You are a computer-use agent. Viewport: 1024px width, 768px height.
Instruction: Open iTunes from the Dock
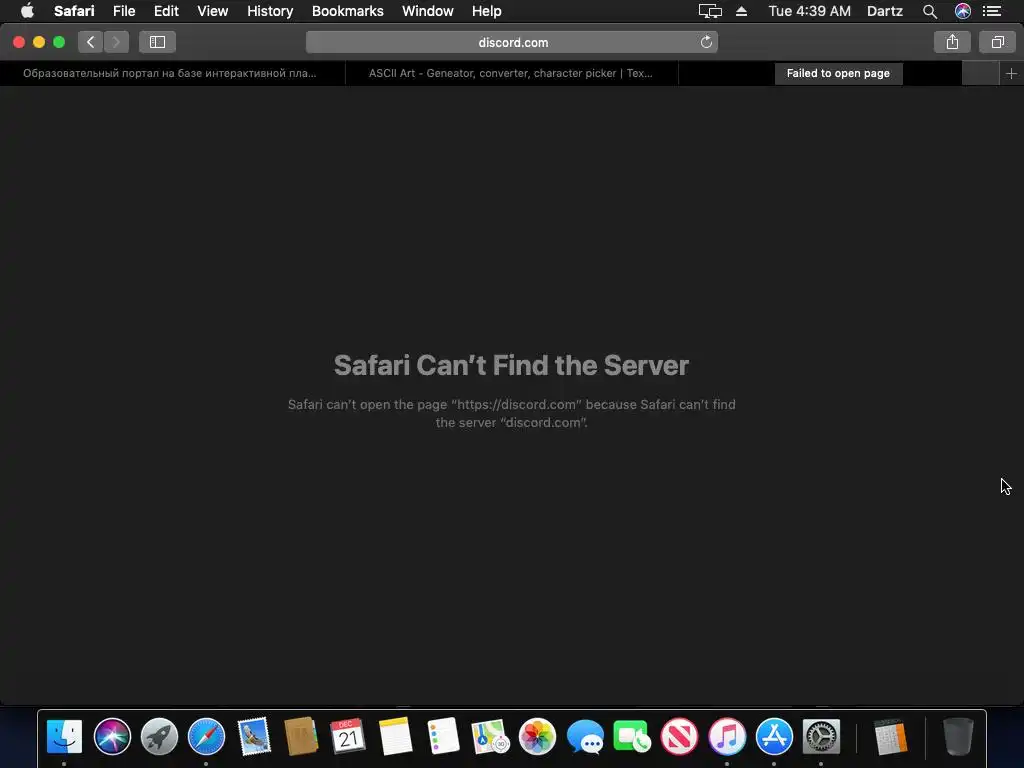pyautogui.click(x=727, y=736)
